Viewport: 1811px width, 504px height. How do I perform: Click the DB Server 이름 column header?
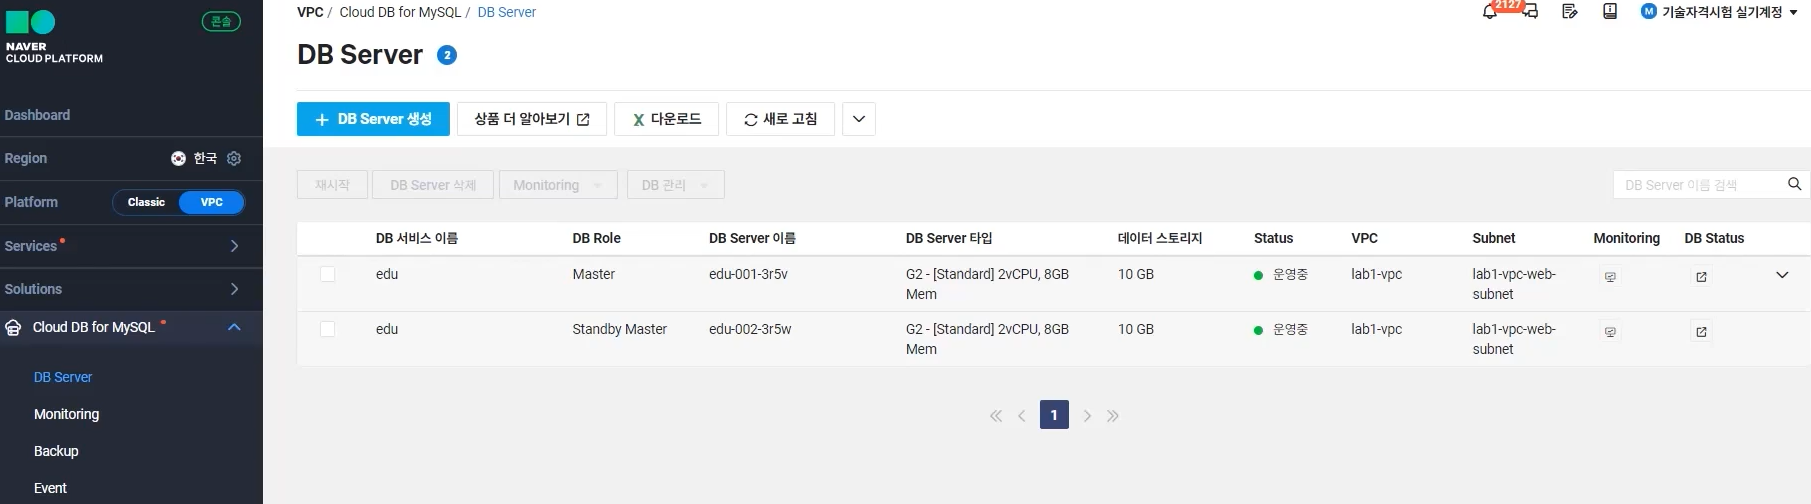(x=752, y=238)
